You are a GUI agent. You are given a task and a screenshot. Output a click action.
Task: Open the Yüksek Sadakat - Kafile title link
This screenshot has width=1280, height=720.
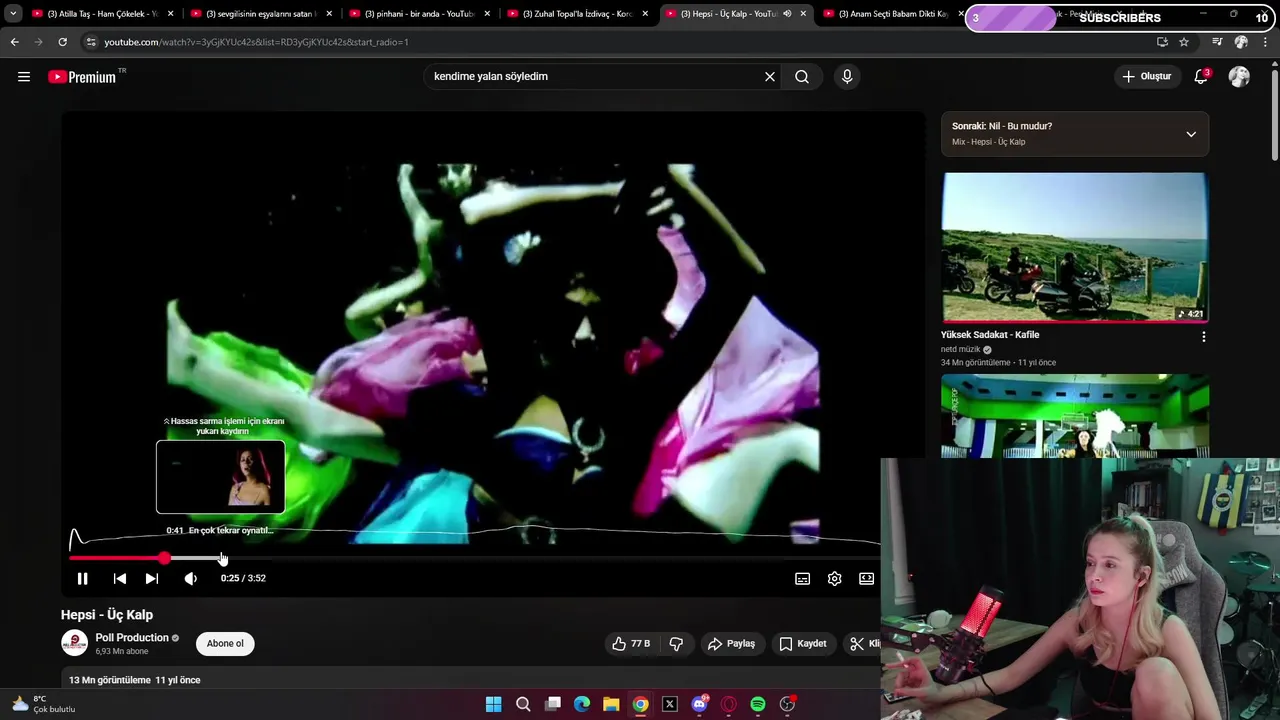[990, 335]
